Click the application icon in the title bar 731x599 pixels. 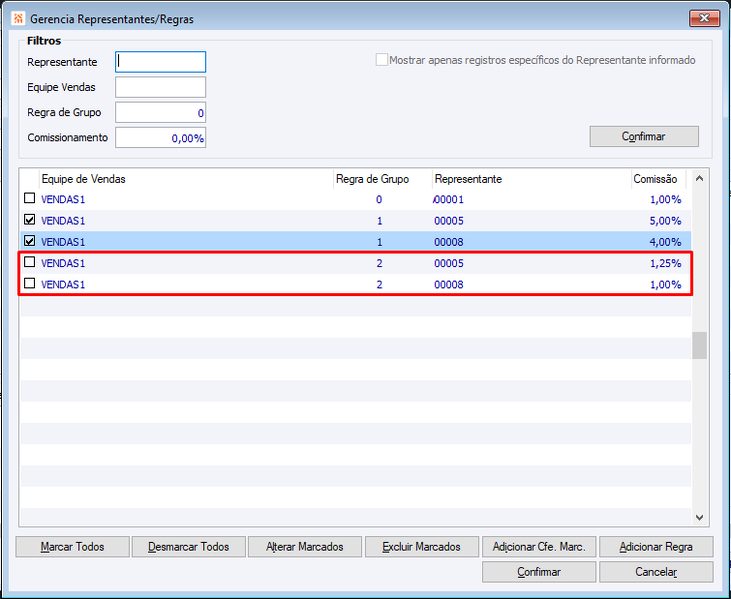click(x=18, y=19)
